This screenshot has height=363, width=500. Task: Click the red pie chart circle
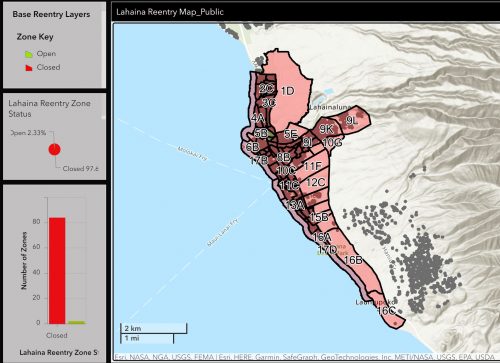pyautogui.click(x=54, y=149)
